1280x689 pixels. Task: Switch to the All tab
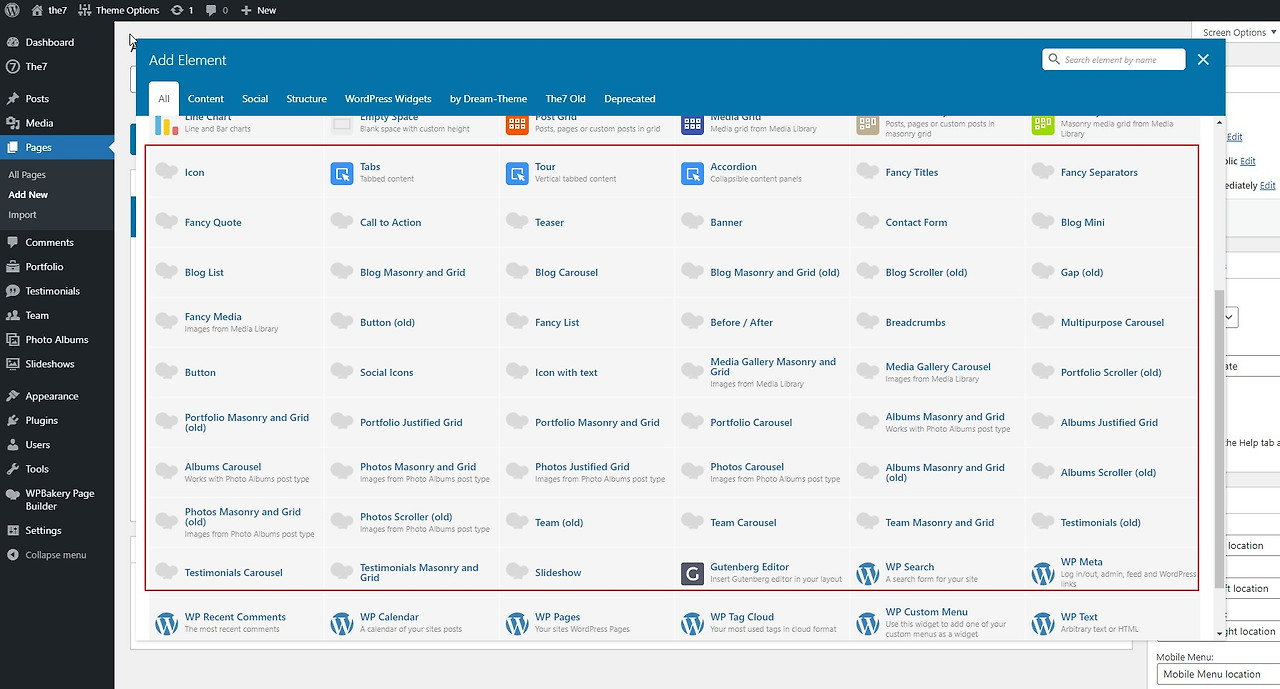(164, 99)
